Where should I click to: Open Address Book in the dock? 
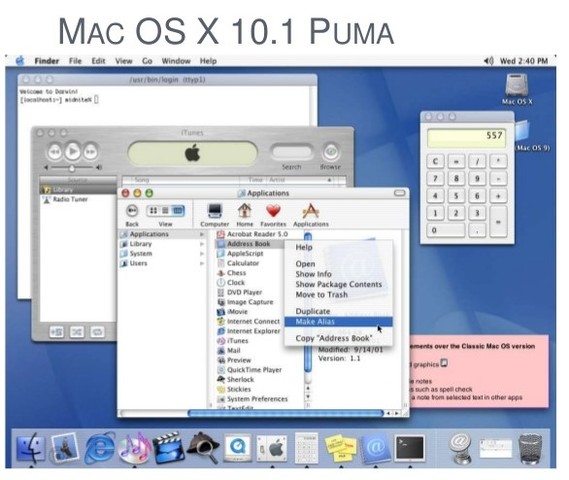click(x=375, y=448)
